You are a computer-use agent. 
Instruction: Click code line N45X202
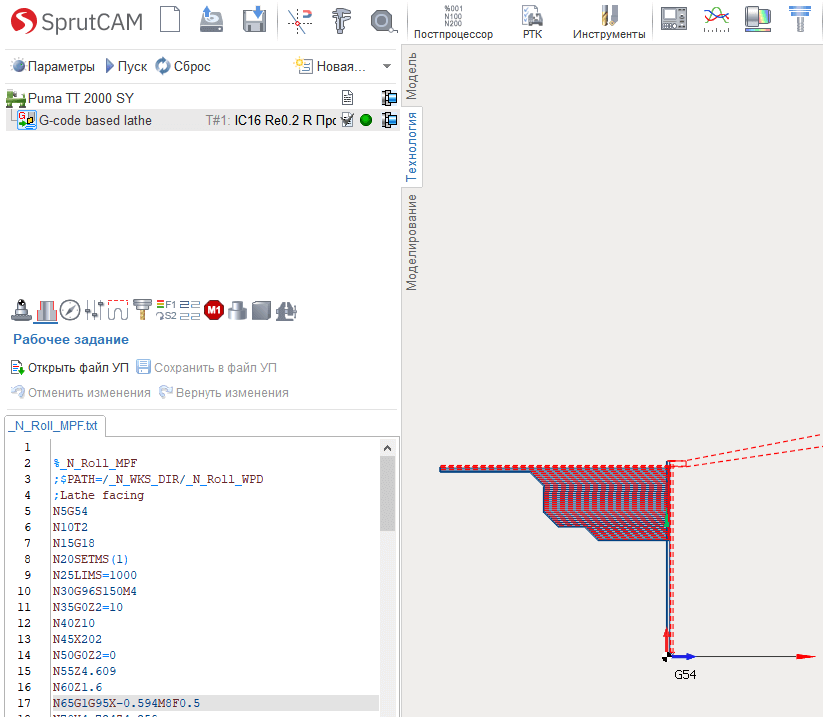coord(77,639)
